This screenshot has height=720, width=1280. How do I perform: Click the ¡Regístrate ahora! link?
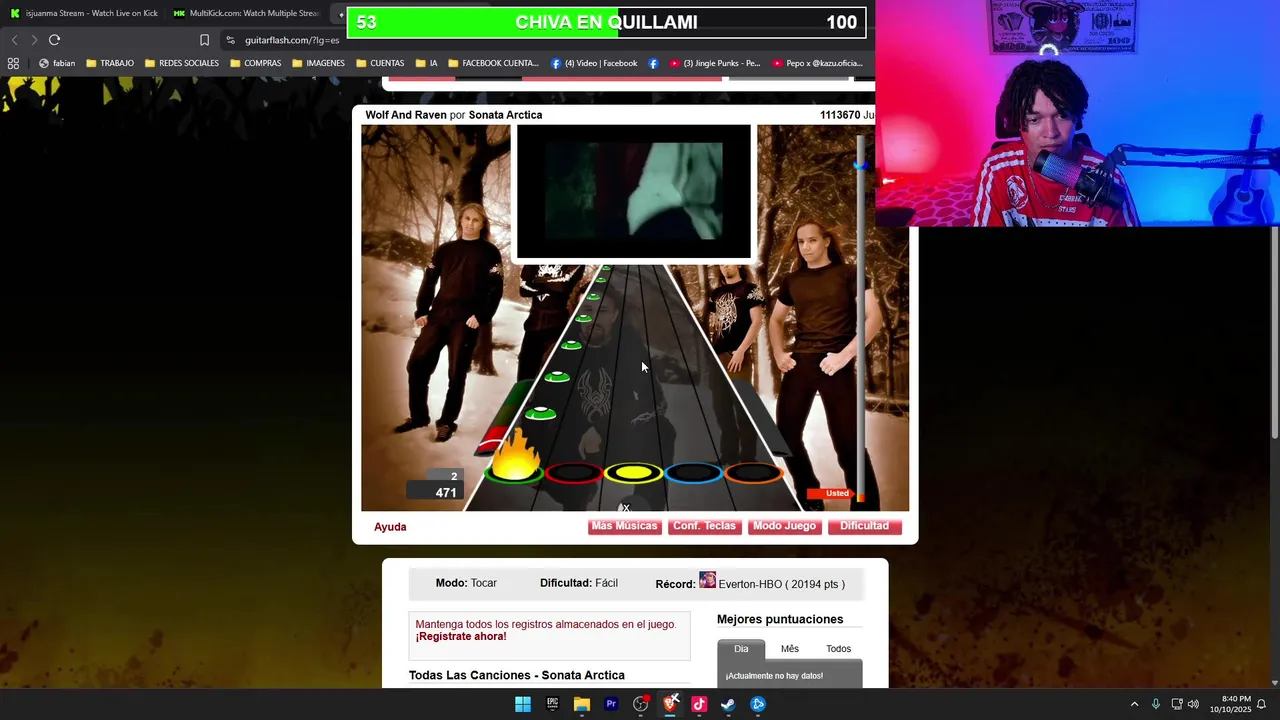[461, 637]
